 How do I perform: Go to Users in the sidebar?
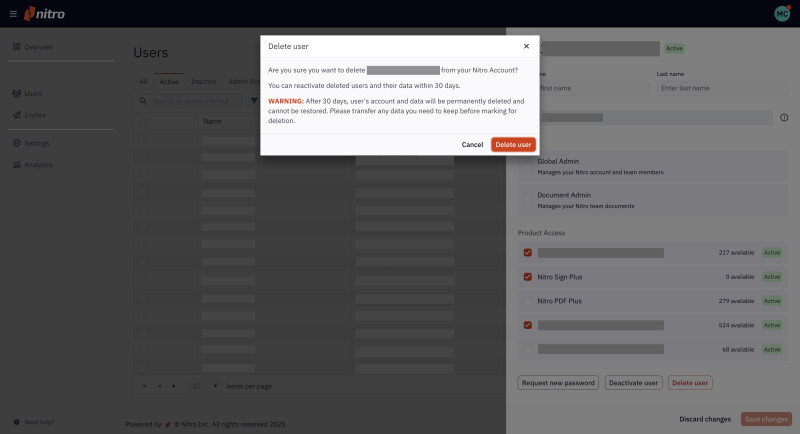[x=33, y=93]
